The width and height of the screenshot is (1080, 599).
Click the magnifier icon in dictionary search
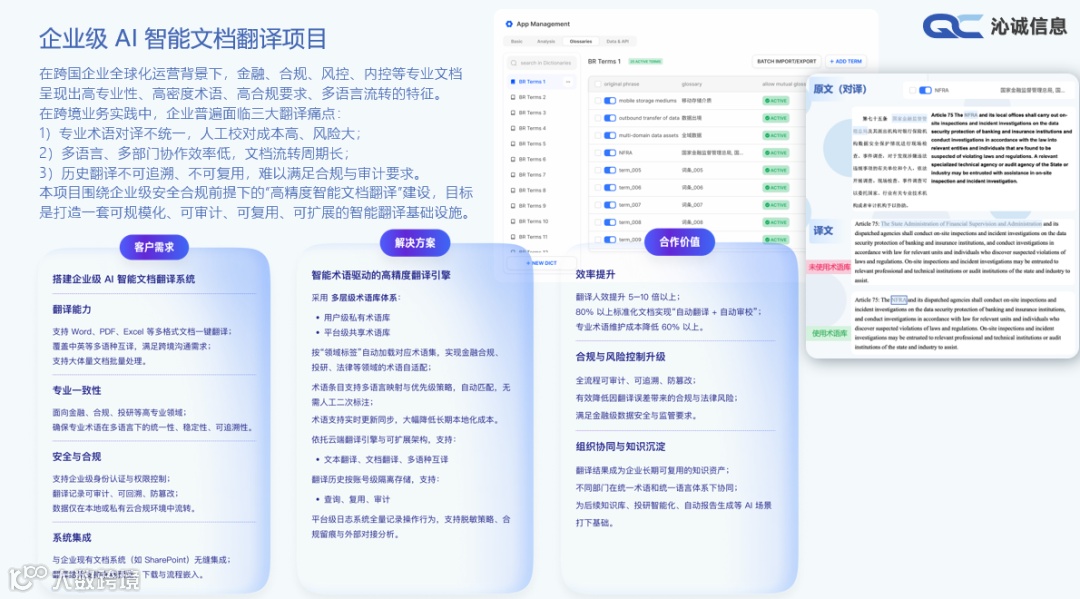pos(514,63)
